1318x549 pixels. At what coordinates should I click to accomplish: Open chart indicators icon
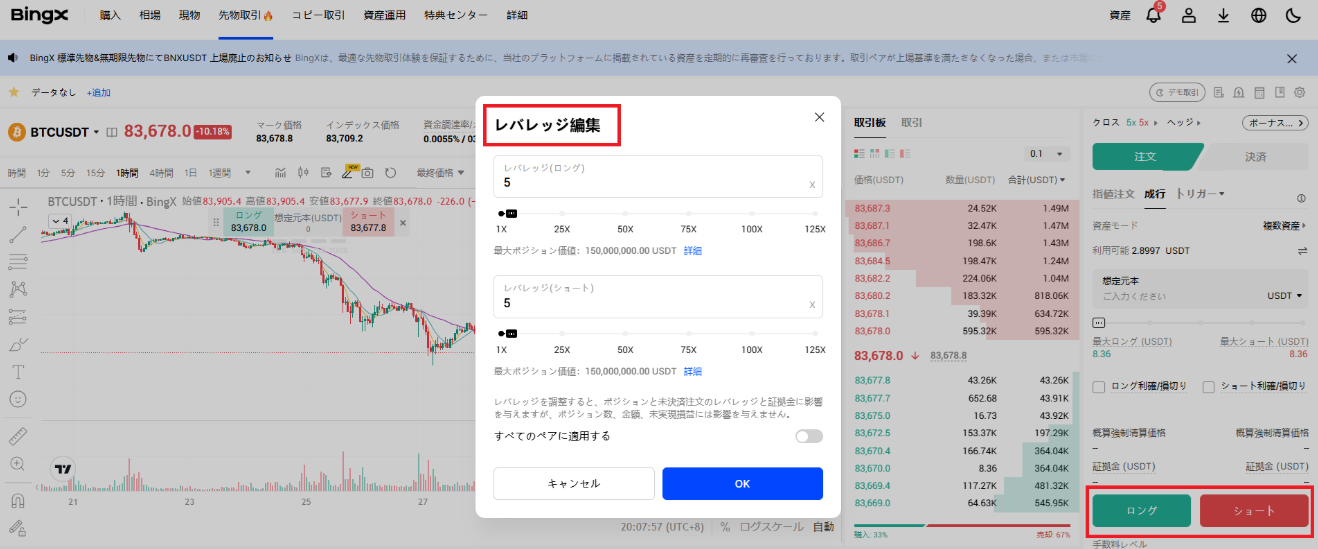pyautogui.click(x=281, y=172)
